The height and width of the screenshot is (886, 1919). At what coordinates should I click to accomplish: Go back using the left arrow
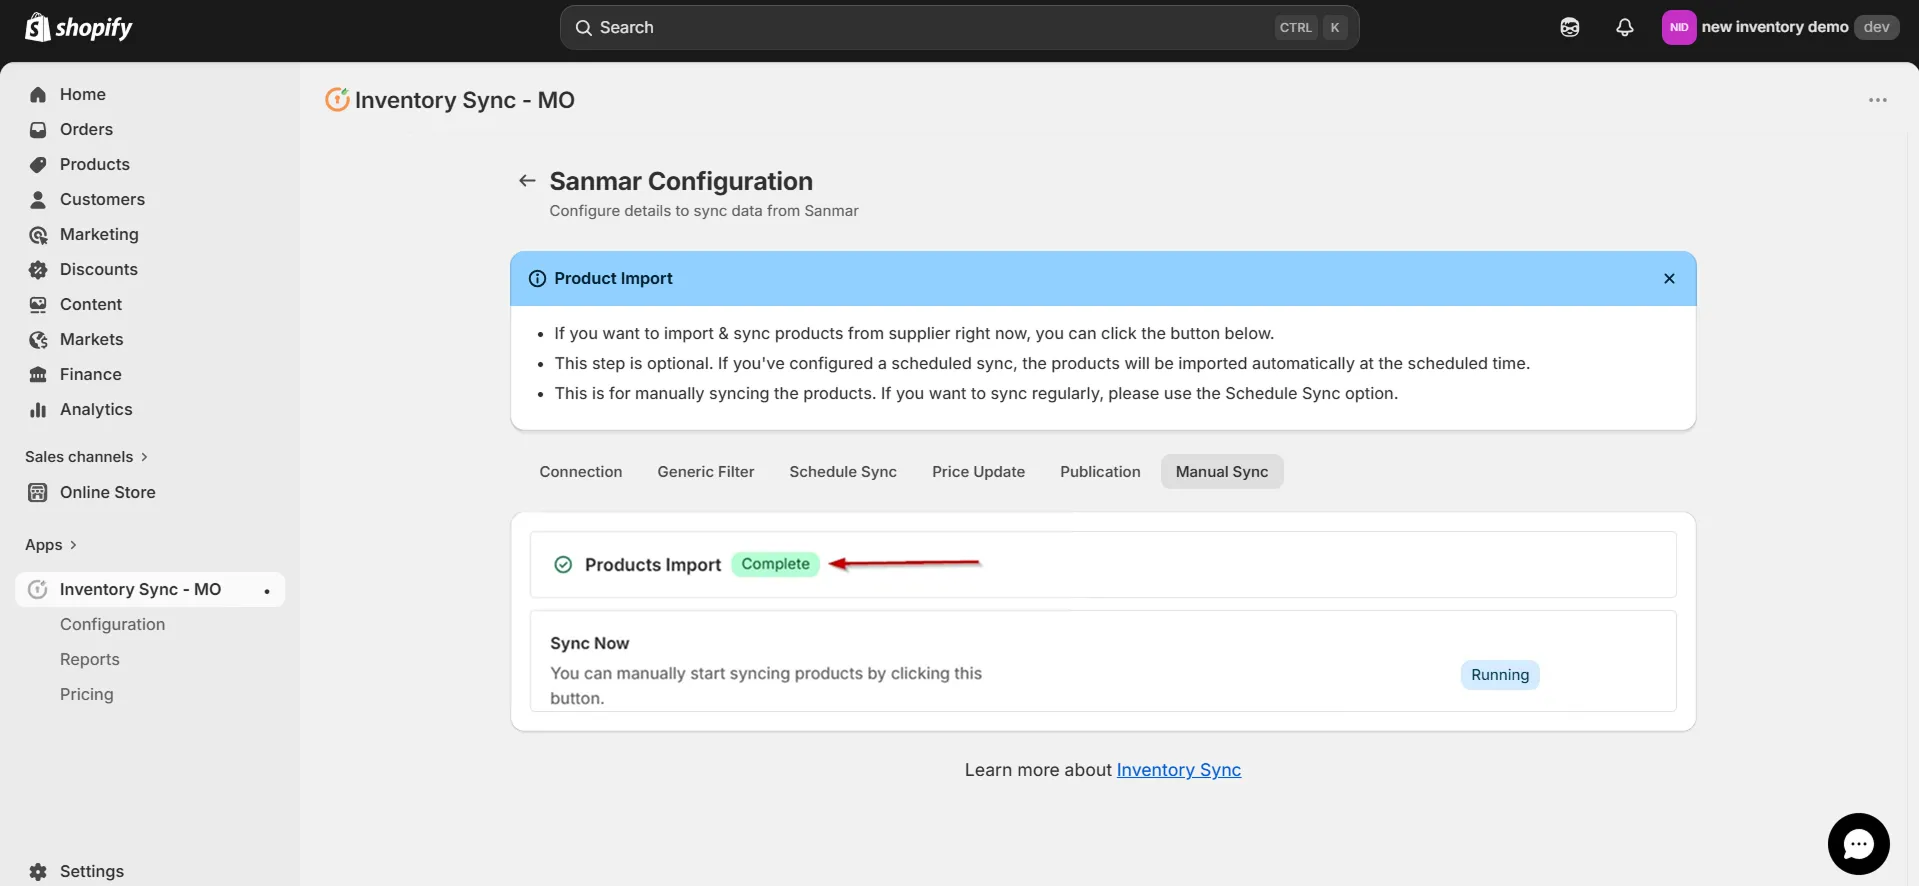click(x=527, y=181)
